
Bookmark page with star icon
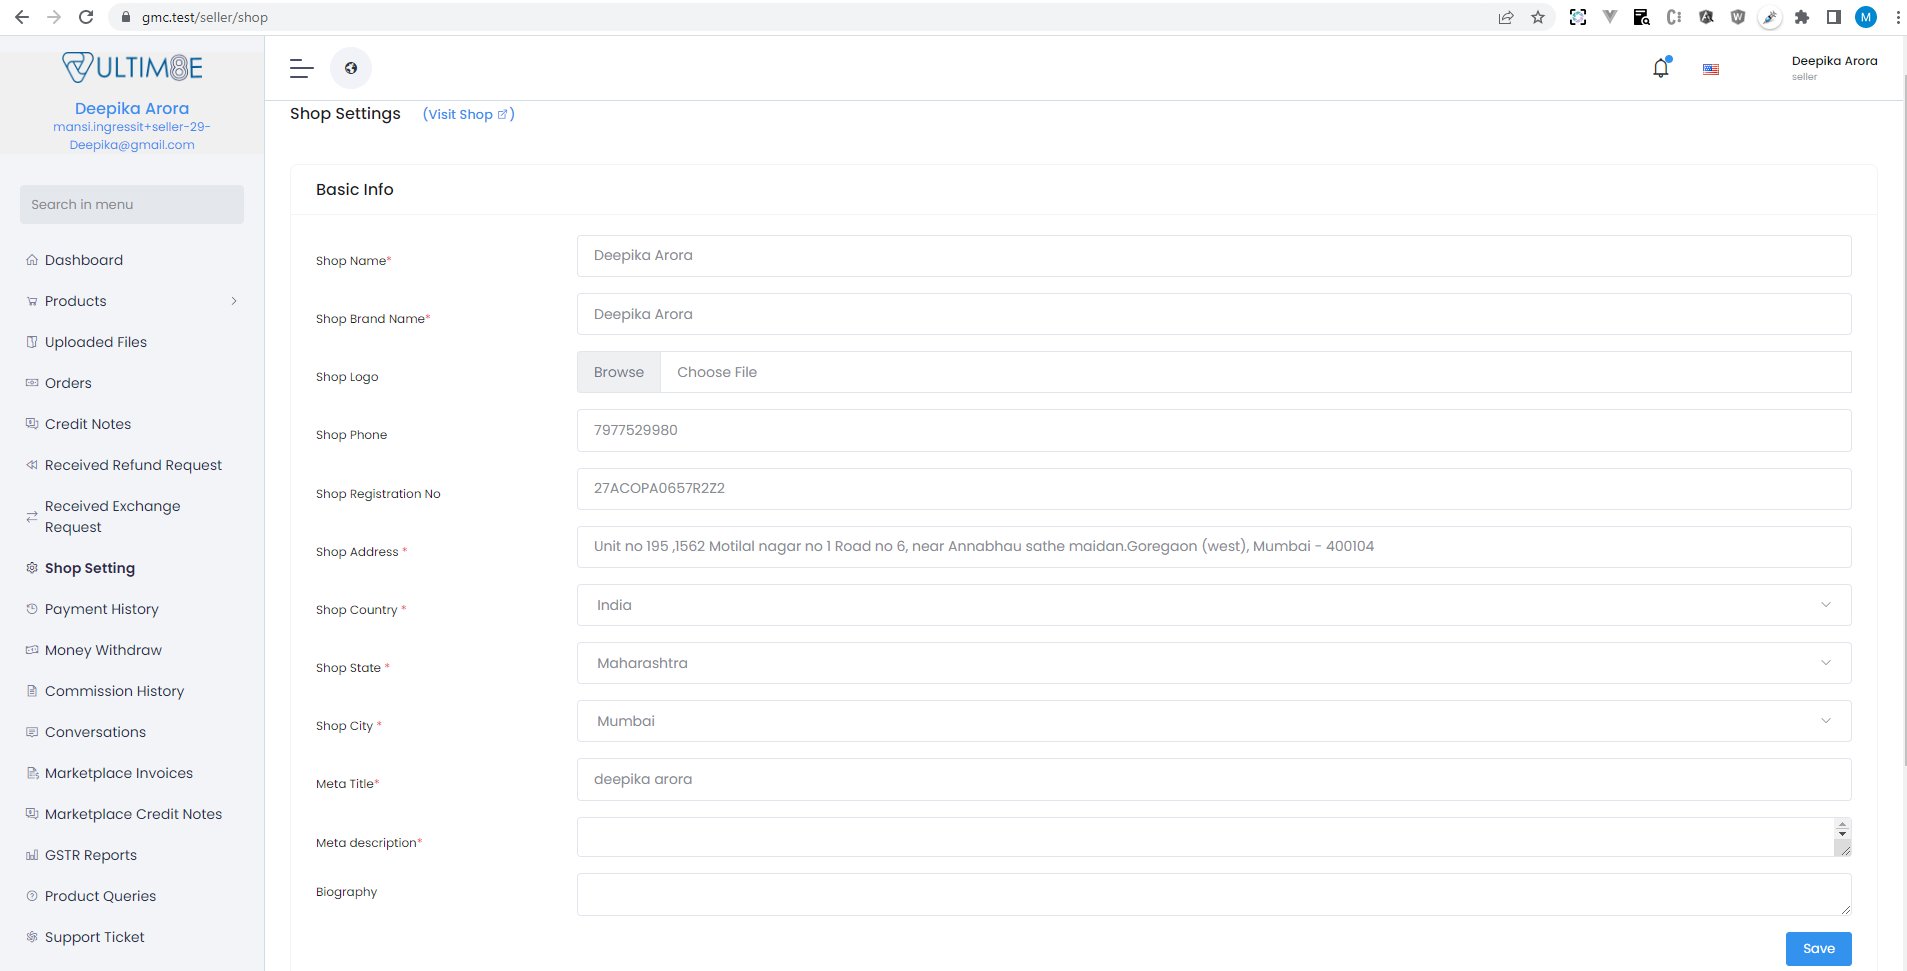tap(1538, 17)
